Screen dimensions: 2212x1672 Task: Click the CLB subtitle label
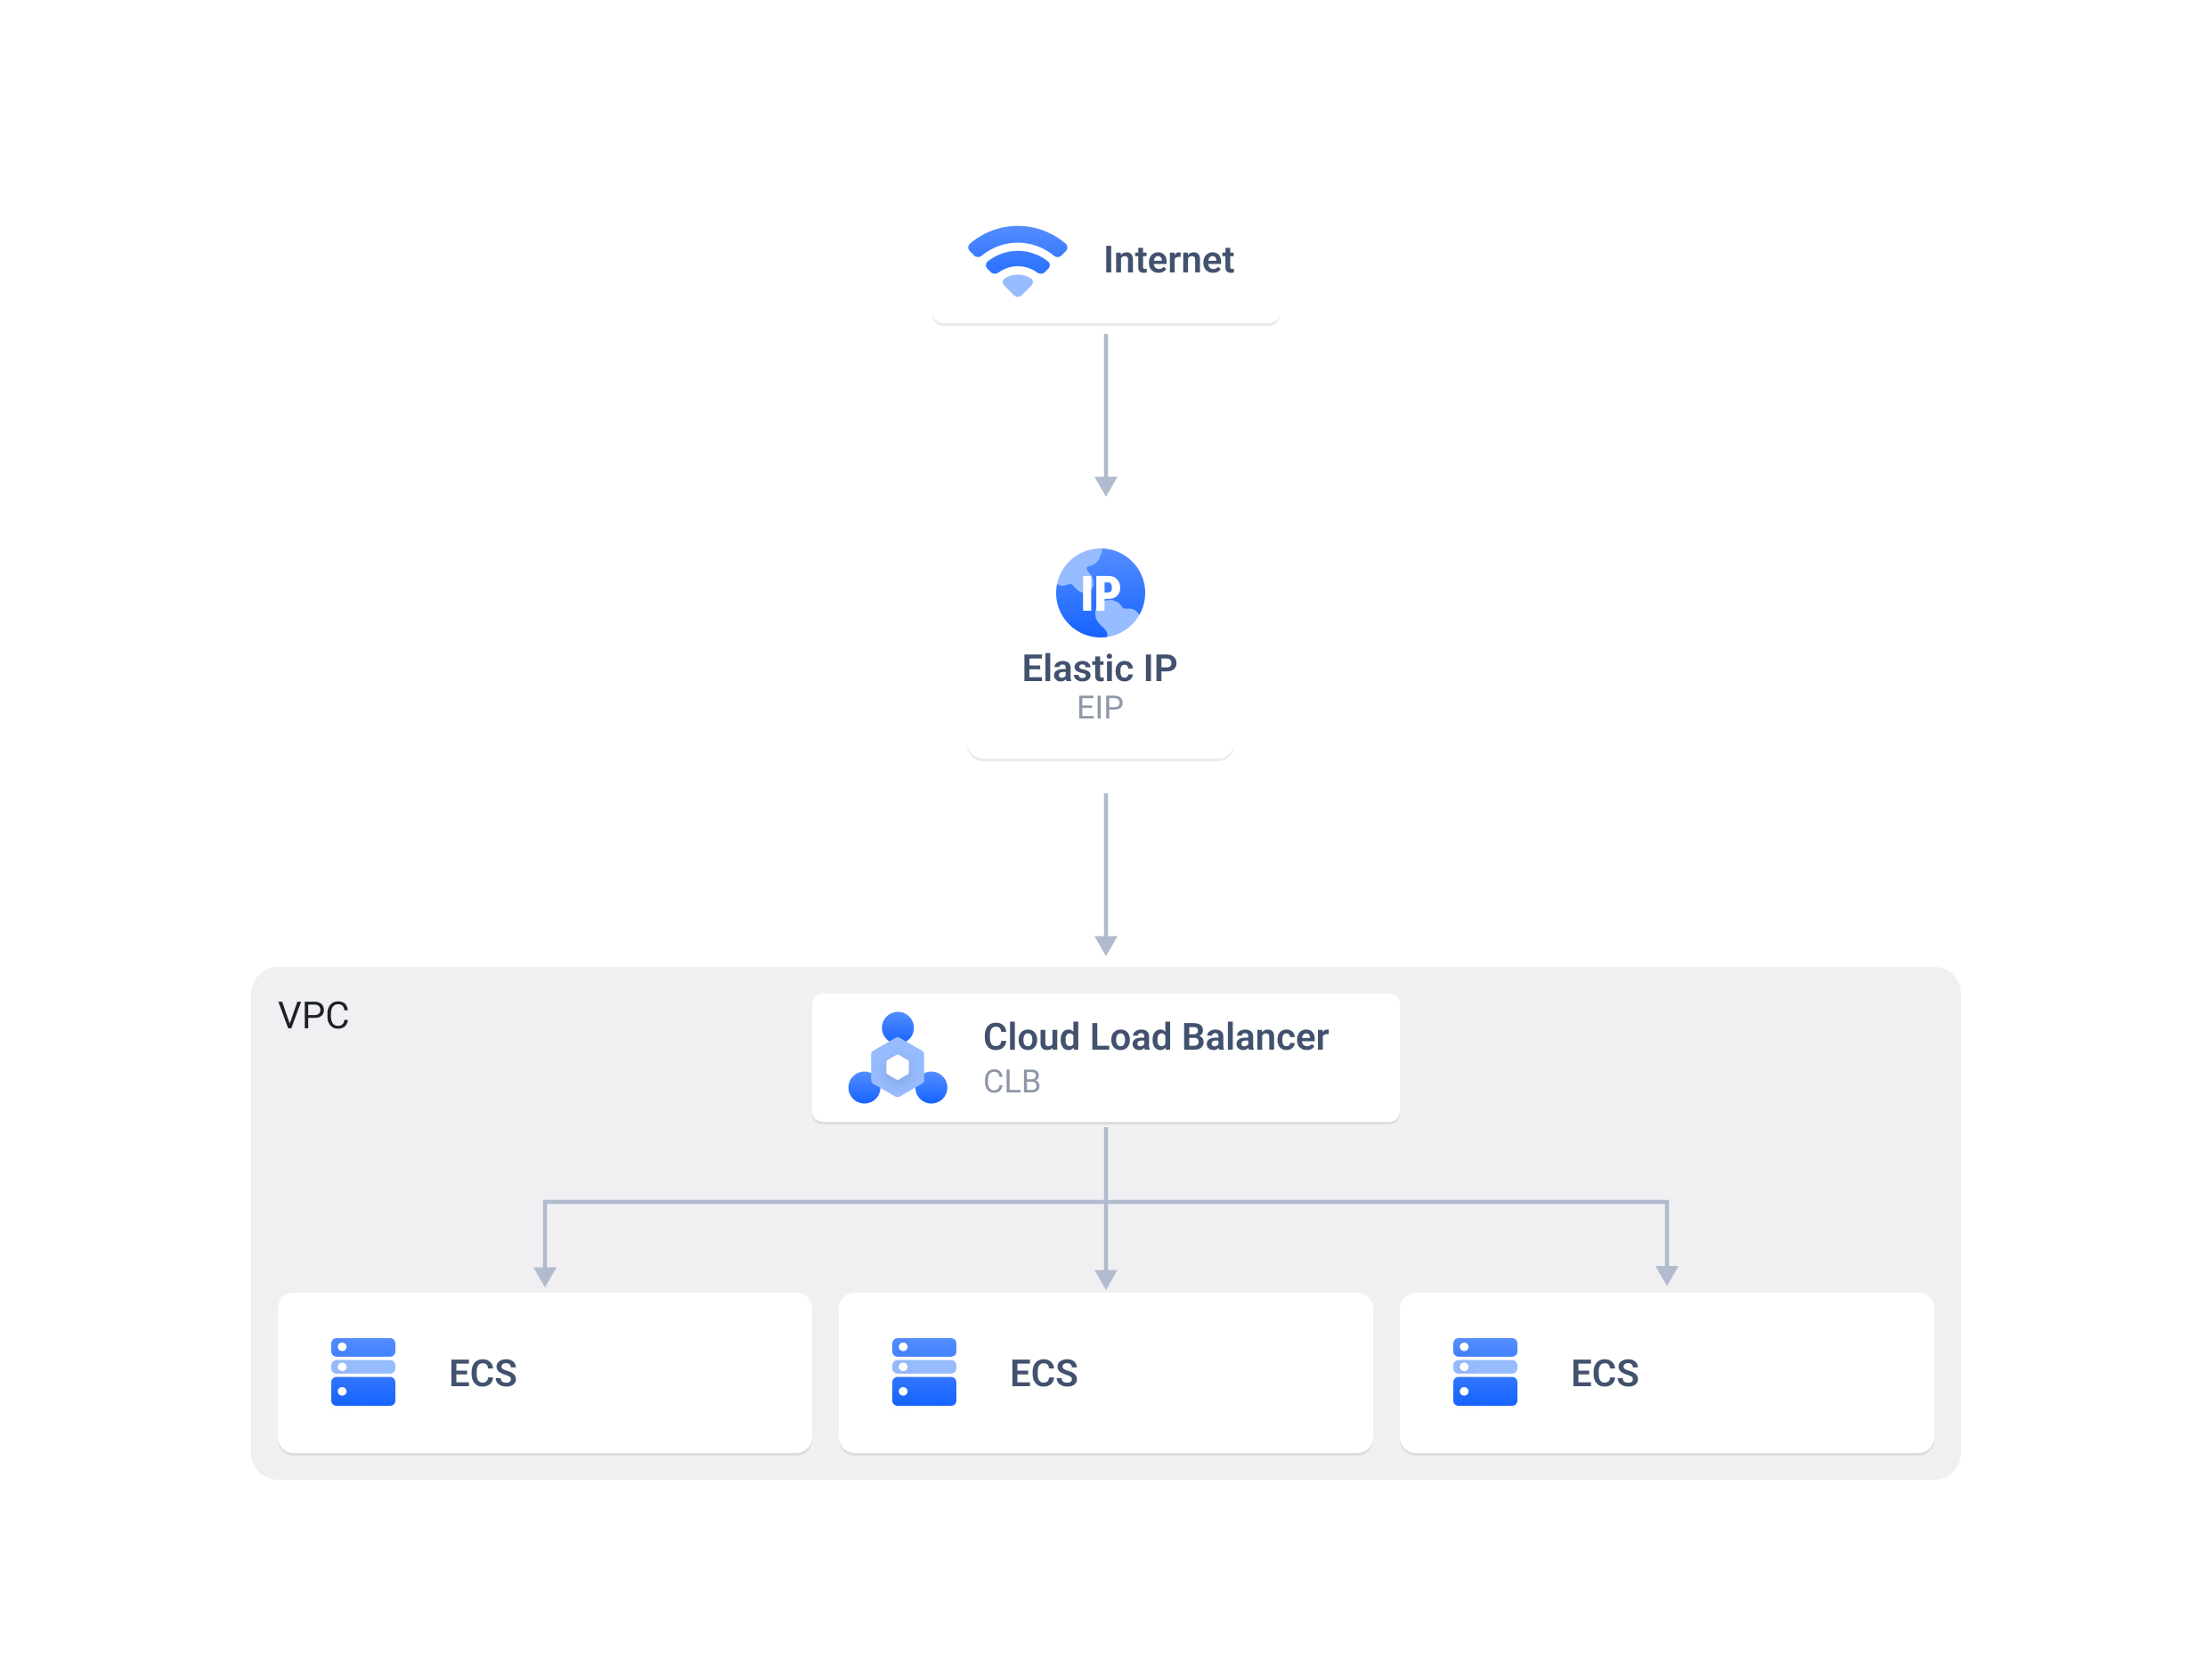pos(1012,1081)
